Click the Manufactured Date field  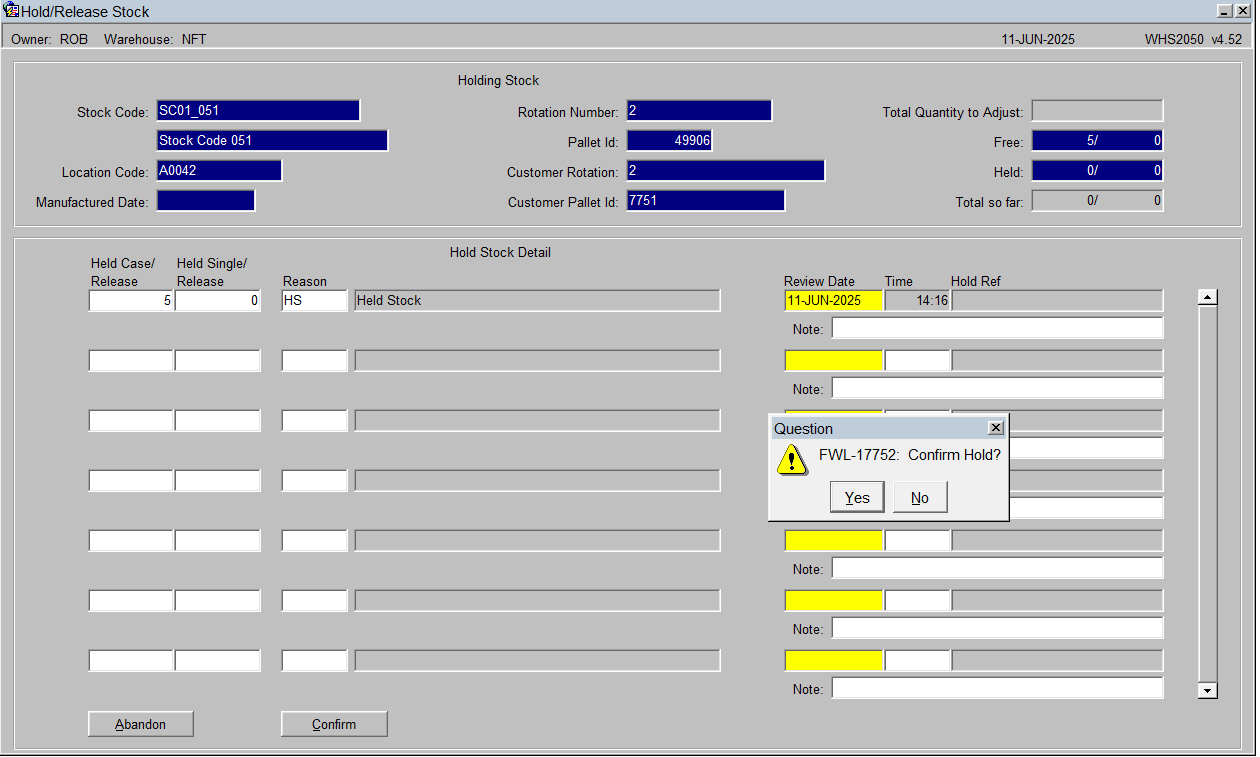(x=205, y=200)
